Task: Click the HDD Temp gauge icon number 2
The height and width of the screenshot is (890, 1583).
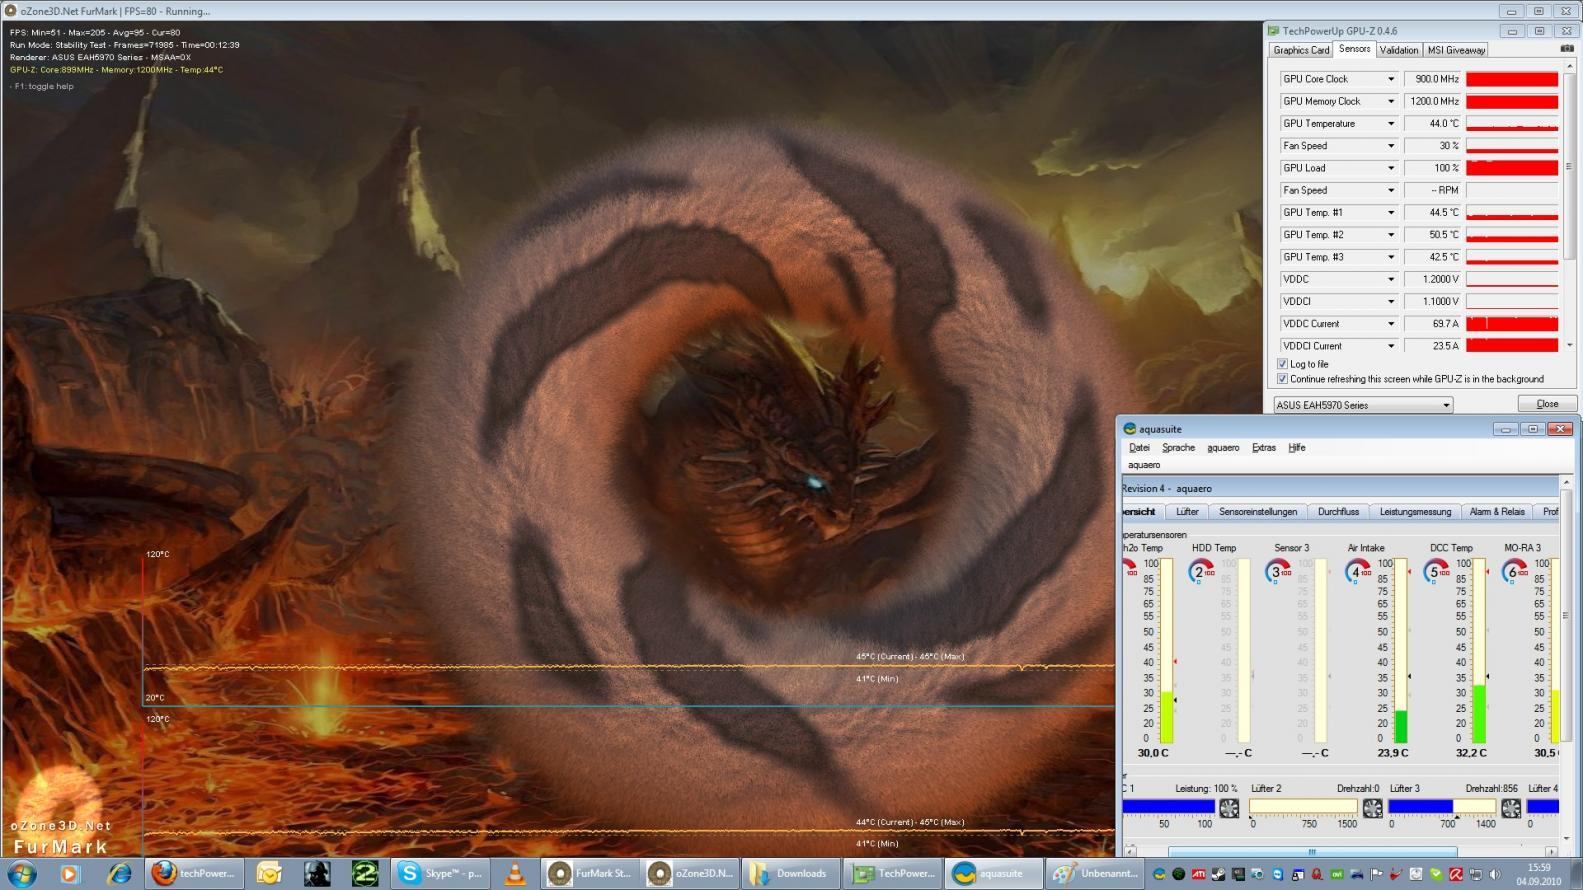Action: coord(1201,572)
